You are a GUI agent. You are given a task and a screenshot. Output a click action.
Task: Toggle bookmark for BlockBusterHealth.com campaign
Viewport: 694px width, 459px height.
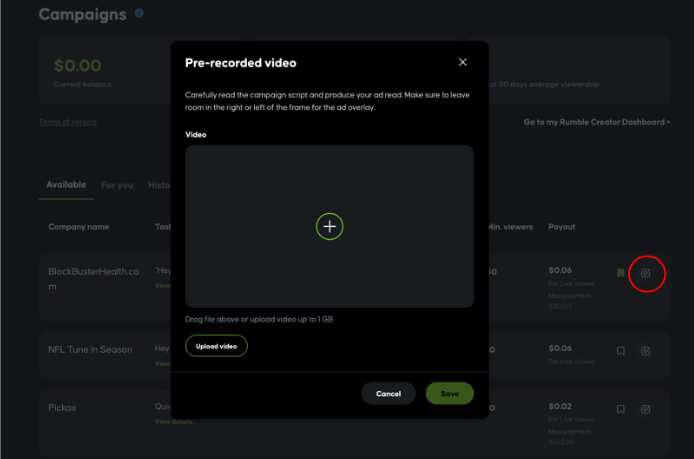point(621,272)
